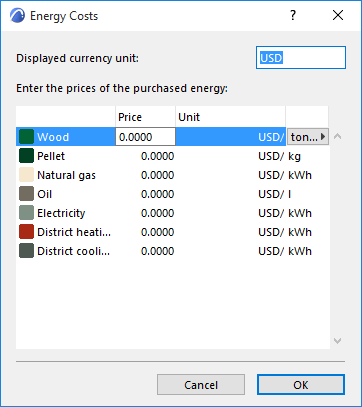Click the Wood green color swatch
This screenshot has width=362, height=407.
pyautogui.click(x=26, y=137)
